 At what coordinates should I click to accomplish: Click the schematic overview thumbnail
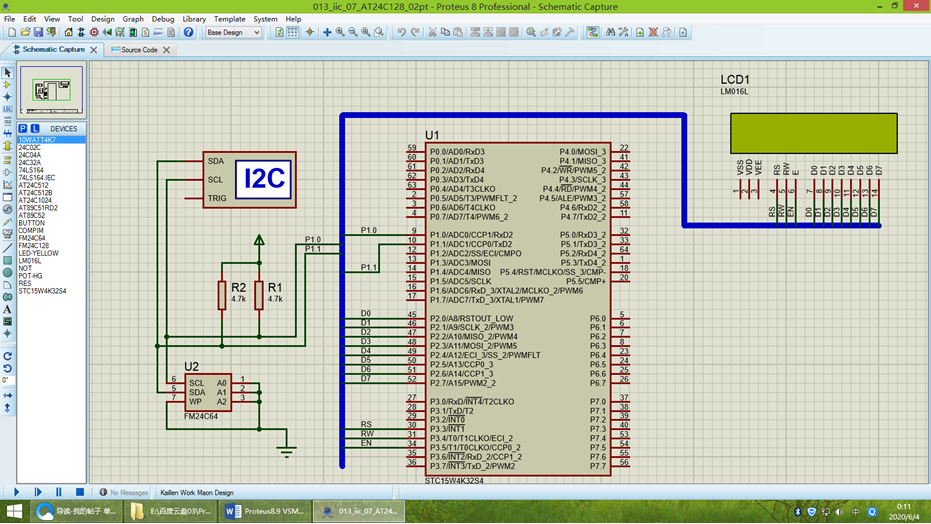(x=51, y=90)
